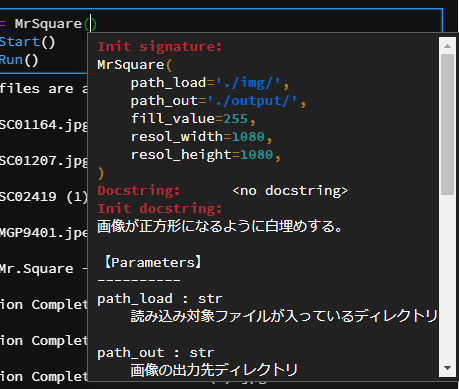Click the 【Parameters】 heading
This screenshot has width=459, height=389.
[153, 263]
